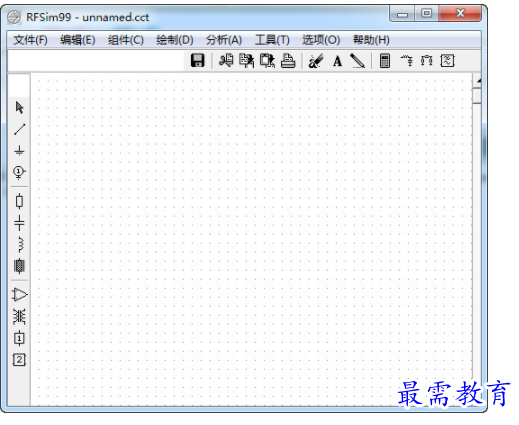
Task: Select the pencil drawing tool in toolbar
Action: [x=357, y=61]
